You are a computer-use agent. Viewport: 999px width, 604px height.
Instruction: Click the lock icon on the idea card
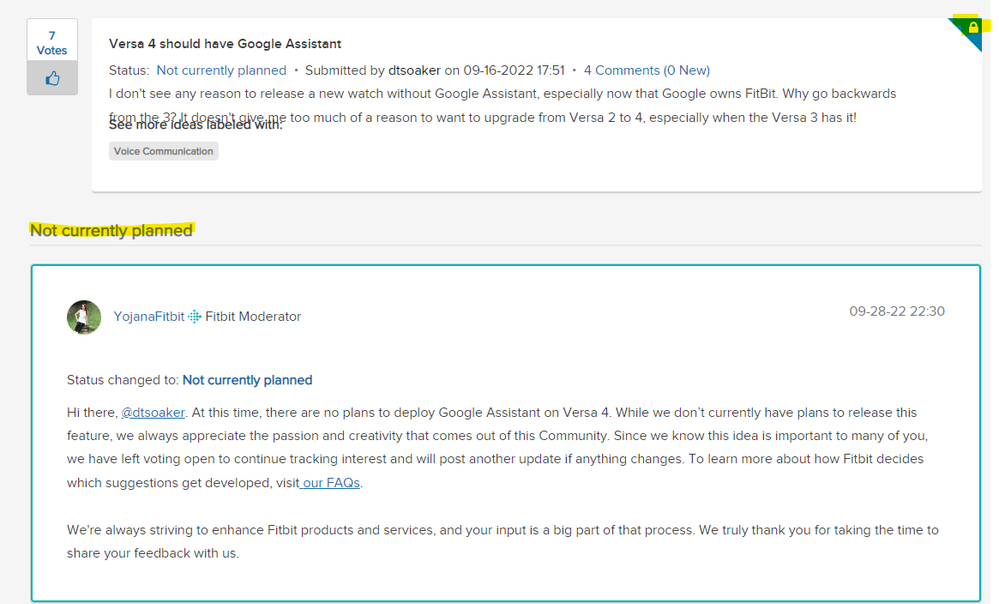tap(973, 27)
